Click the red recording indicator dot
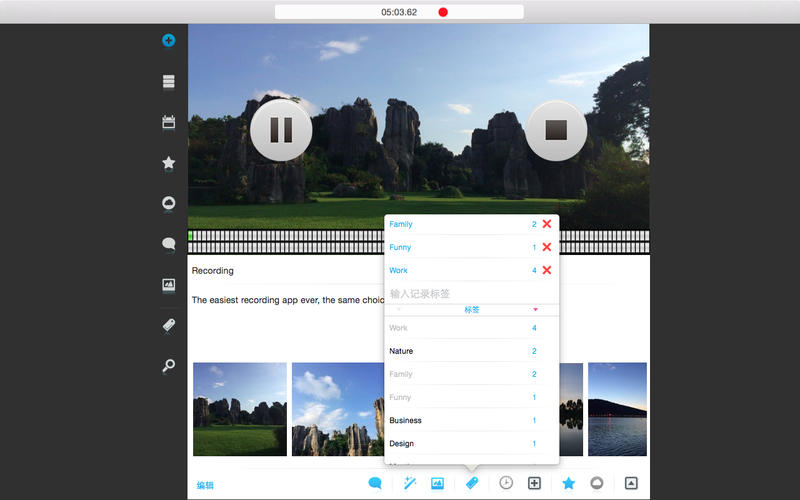Screen dimensions: 800x500 443,12
